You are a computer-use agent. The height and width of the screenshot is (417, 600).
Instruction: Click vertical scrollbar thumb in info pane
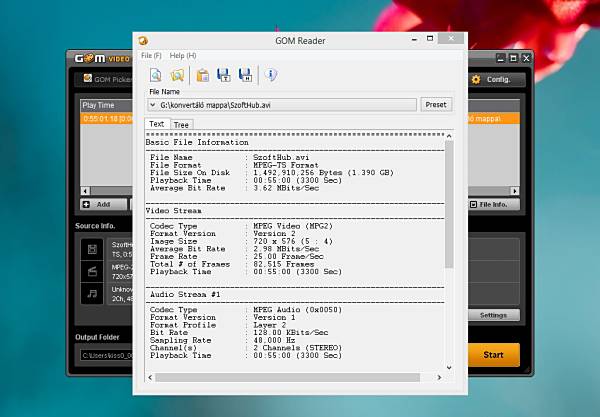[x=449, y=204]
